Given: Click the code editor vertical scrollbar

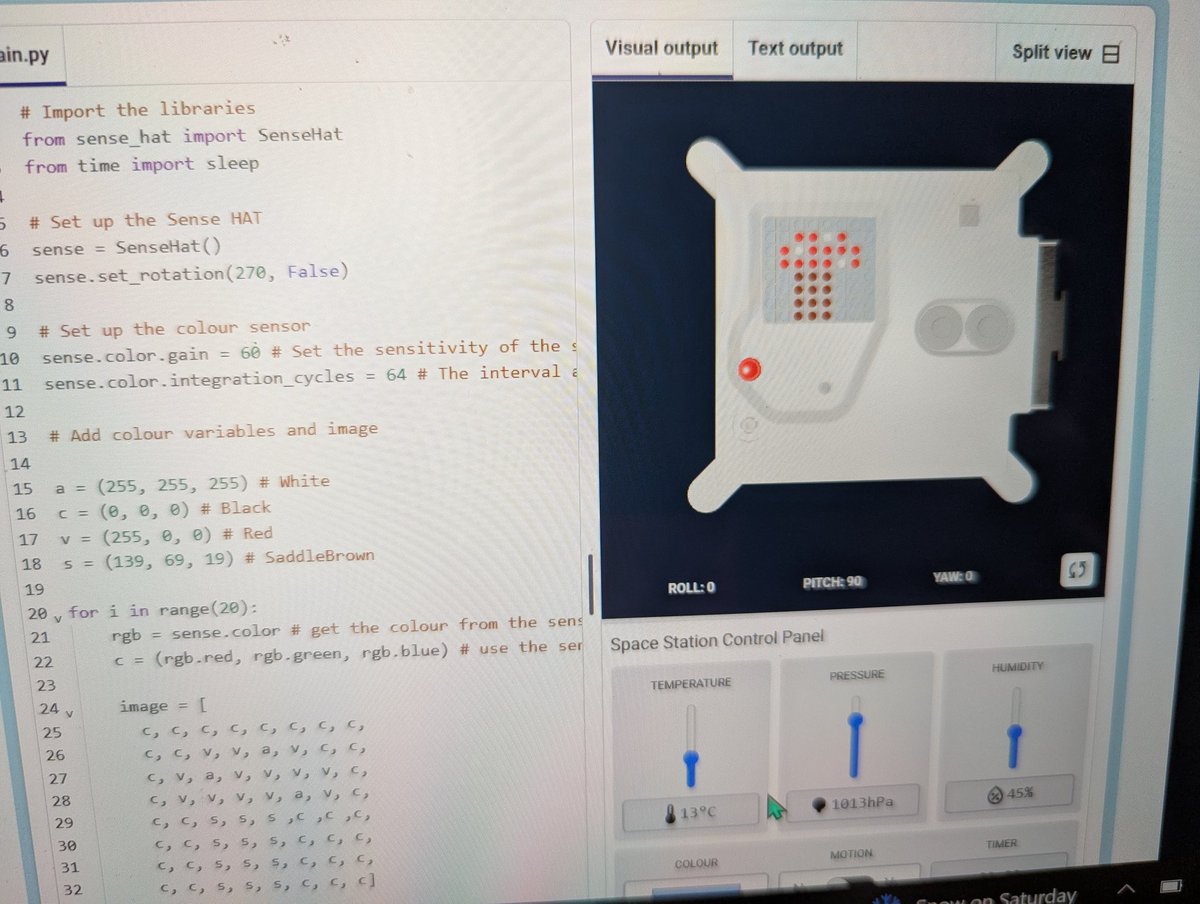Looking at the screenshot, I should (x=592, y=587).
